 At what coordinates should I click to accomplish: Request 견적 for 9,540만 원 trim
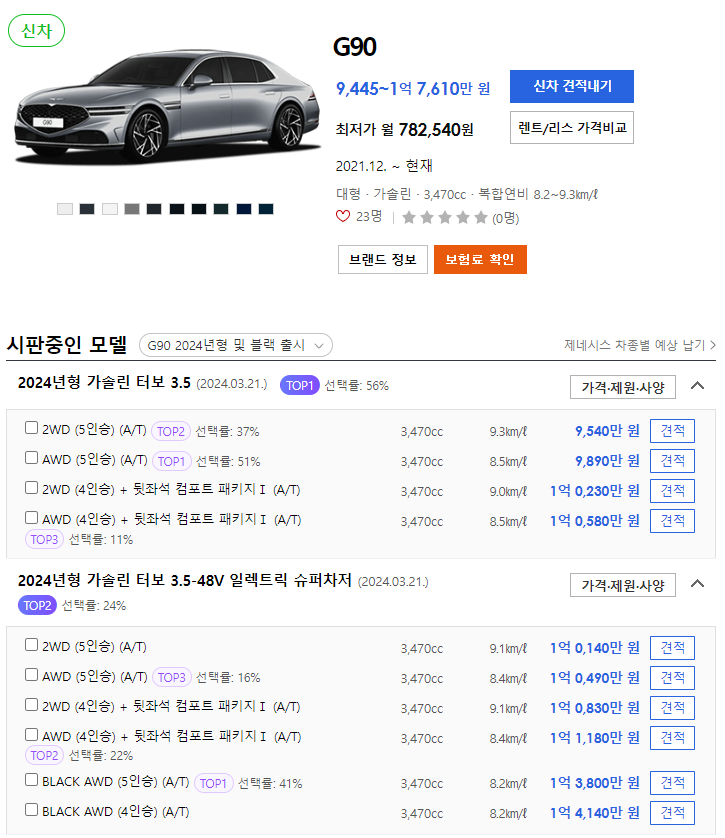click(672, 431)
